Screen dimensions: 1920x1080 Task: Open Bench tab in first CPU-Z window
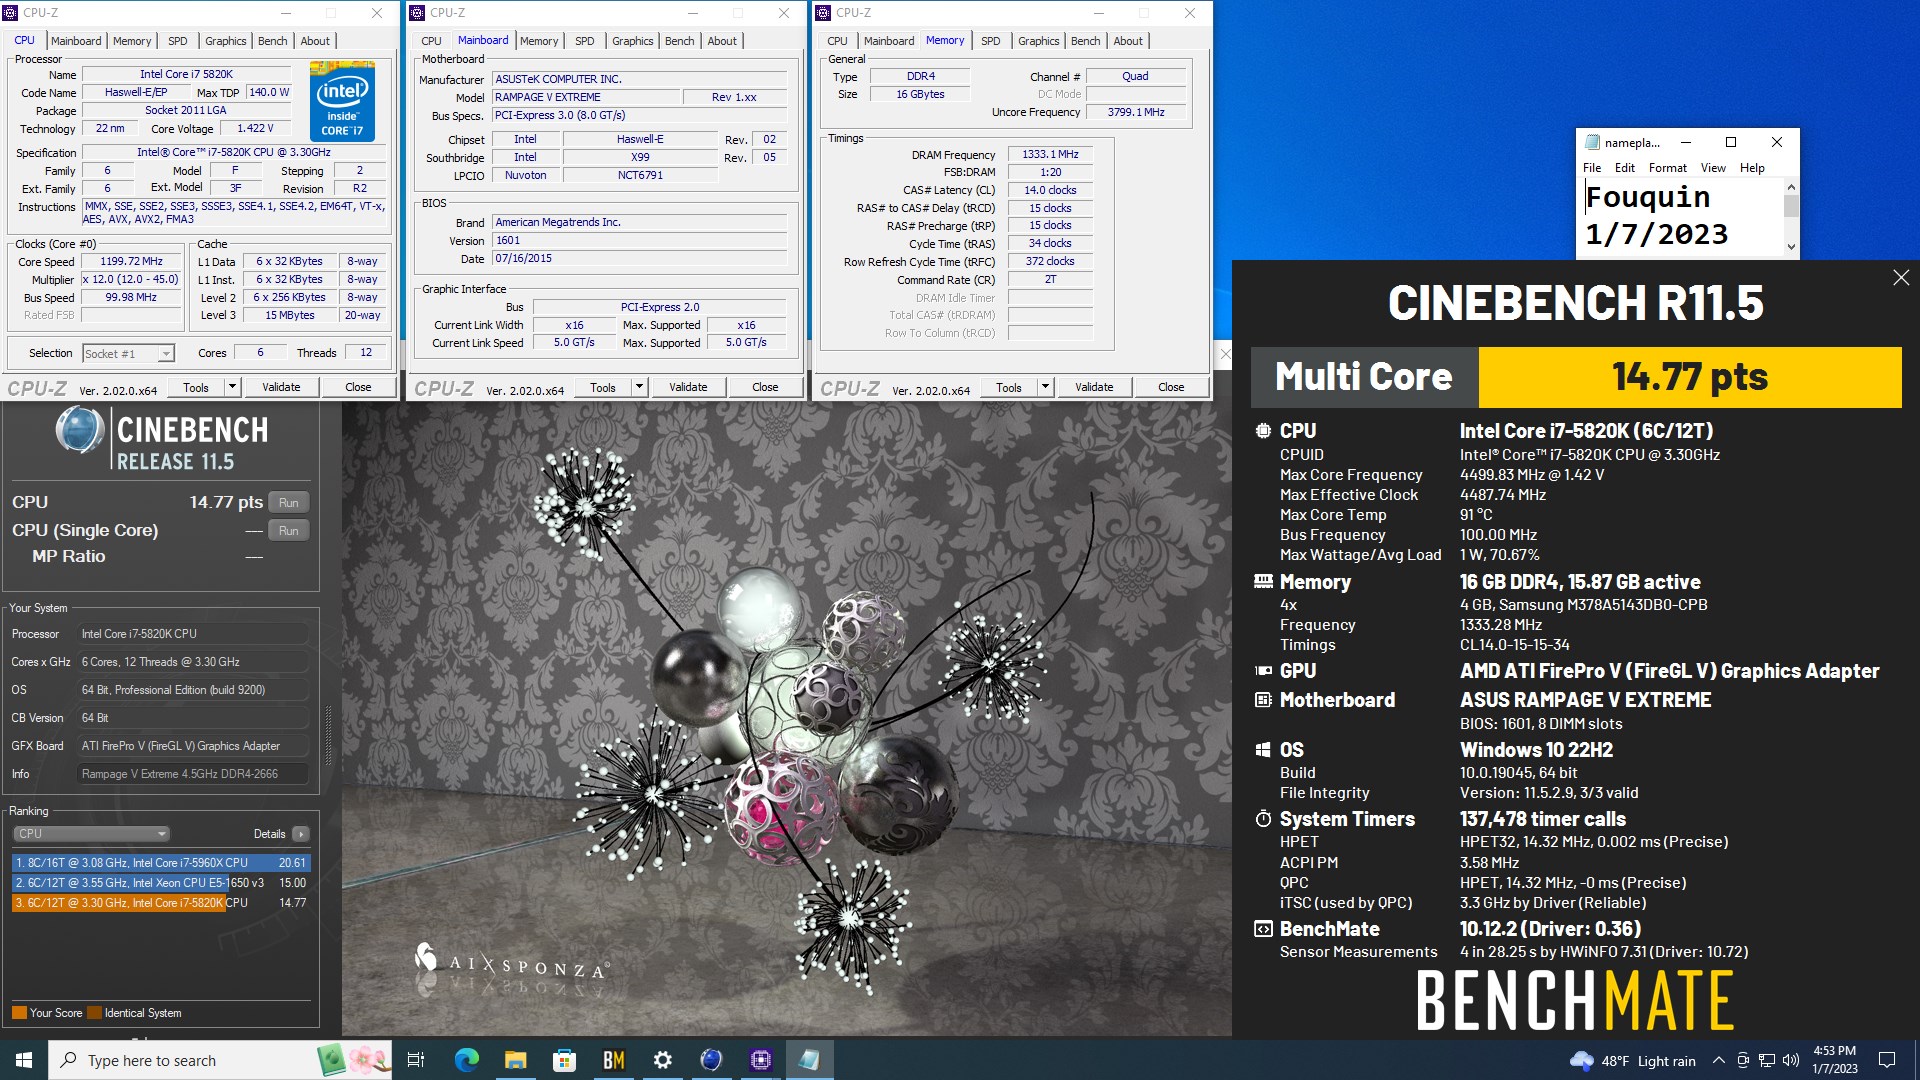coord(272,41)
